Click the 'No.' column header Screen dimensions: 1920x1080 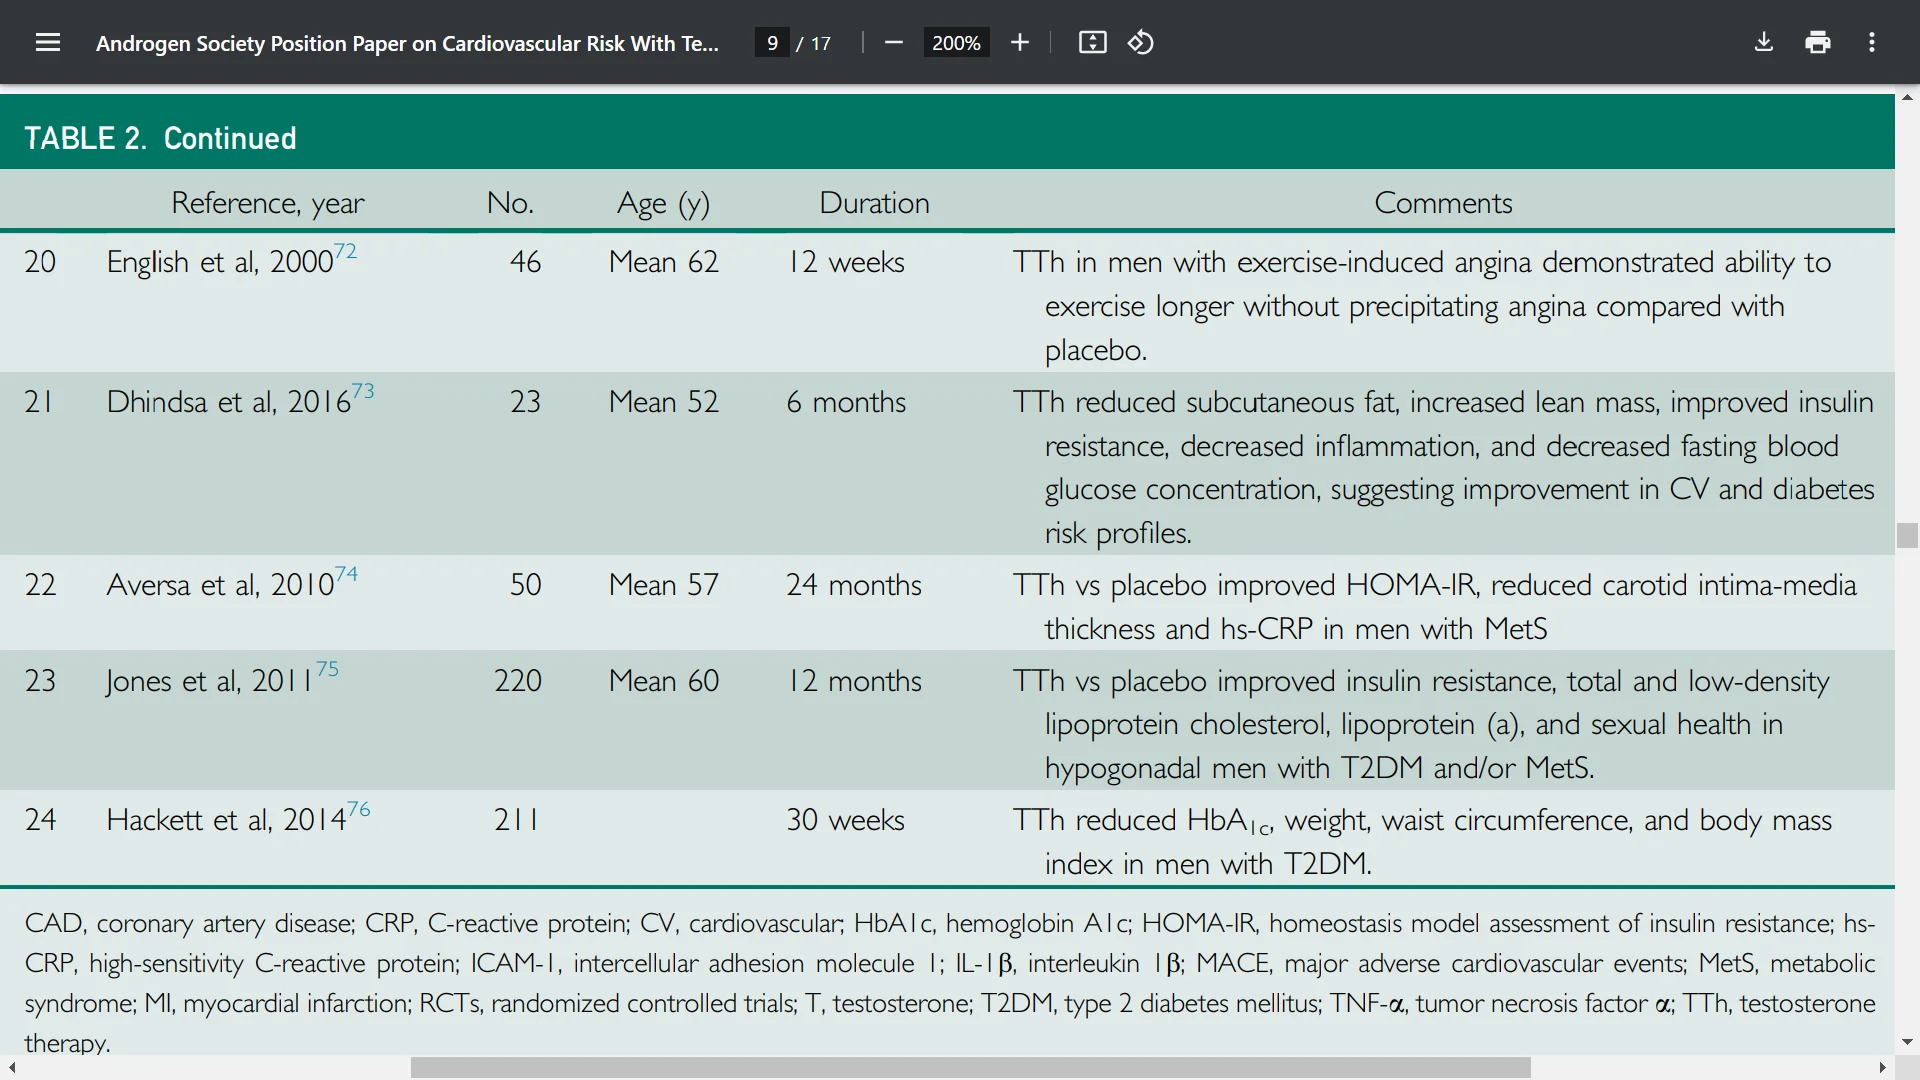coord(510,203)
